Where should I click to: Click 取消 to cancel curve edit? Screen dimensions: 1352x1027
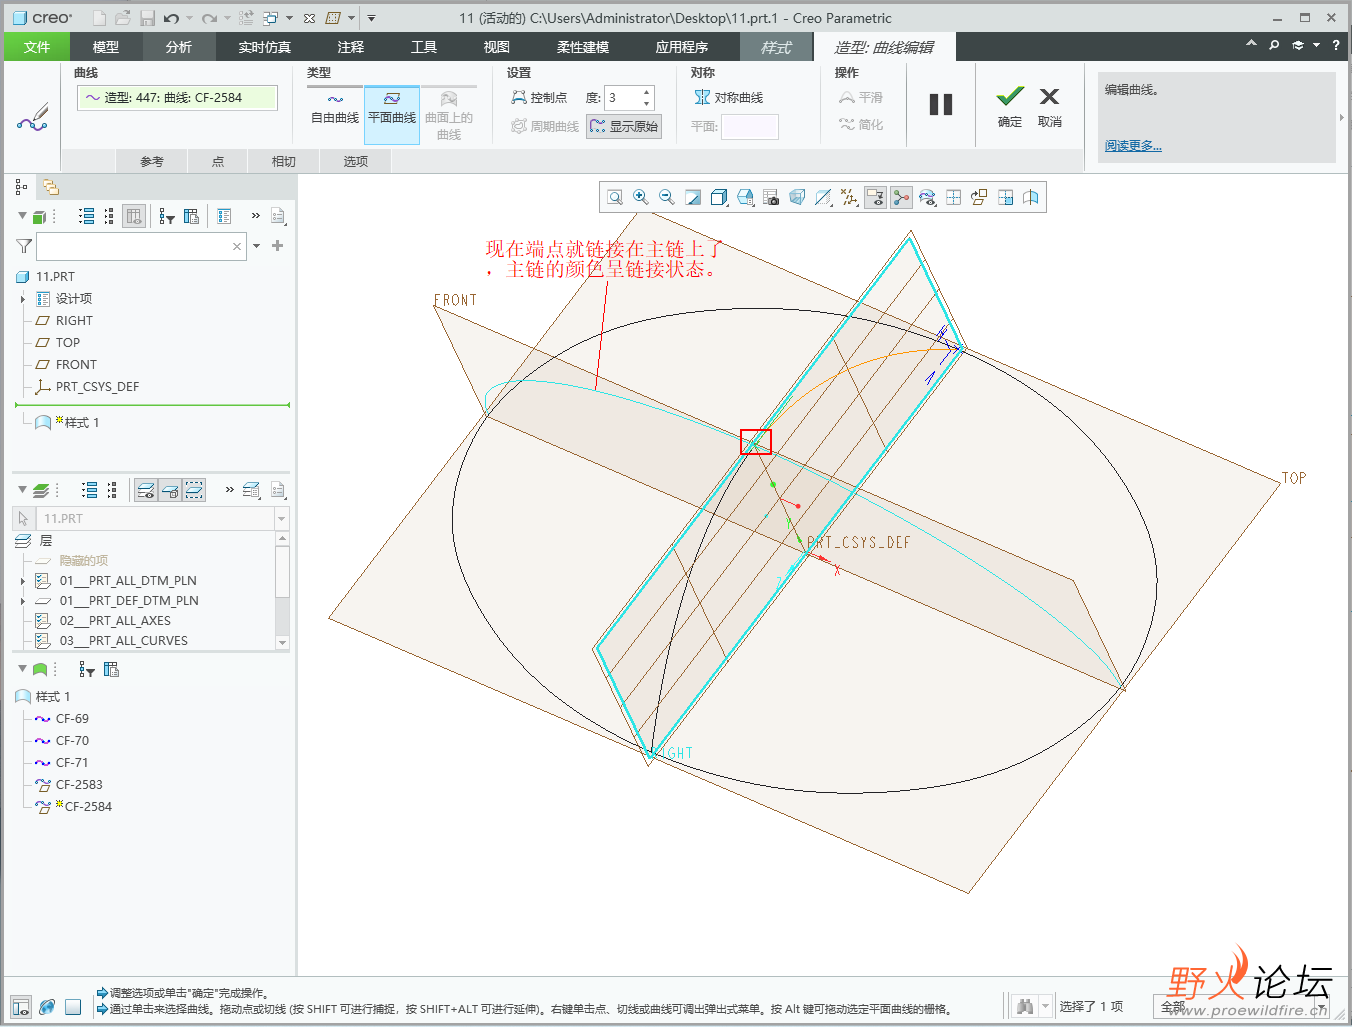[x=1049, y=107]
